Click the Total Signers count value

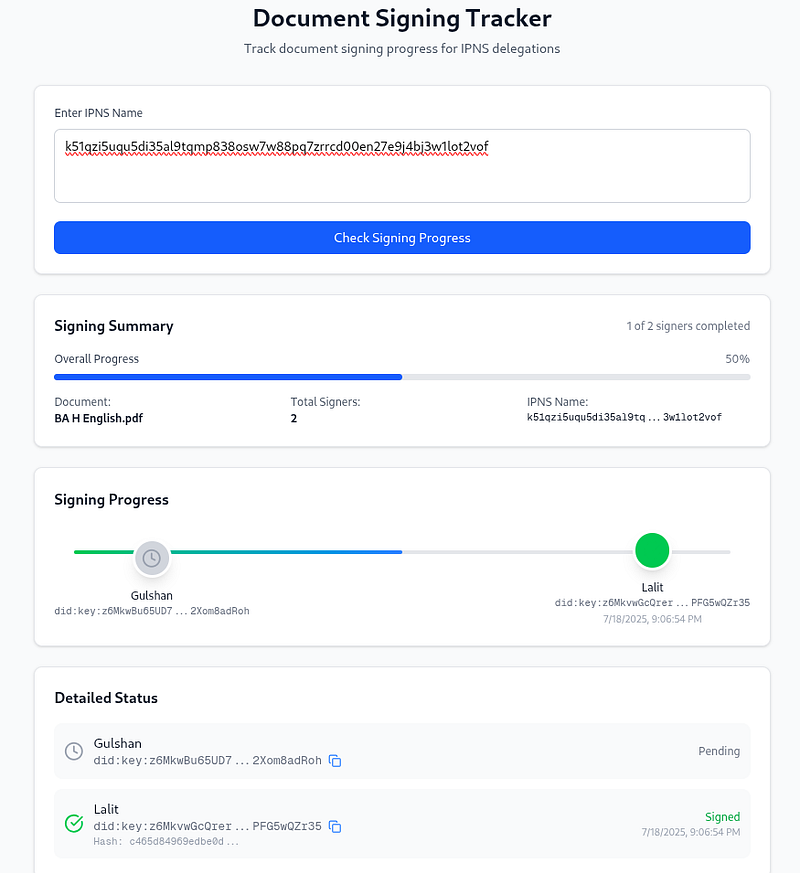[294, 418]
